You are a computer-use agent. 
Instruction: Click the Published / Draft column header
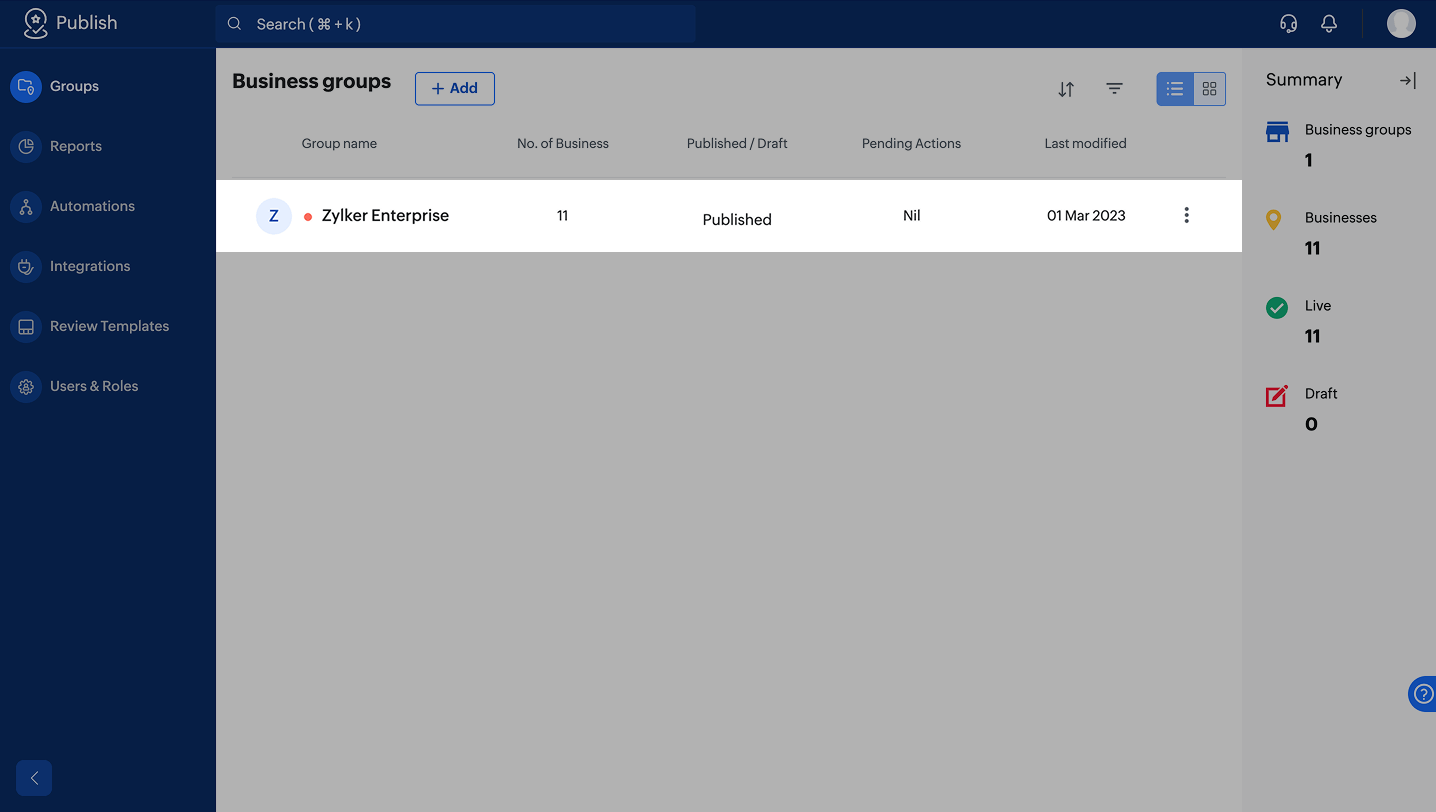737,144
